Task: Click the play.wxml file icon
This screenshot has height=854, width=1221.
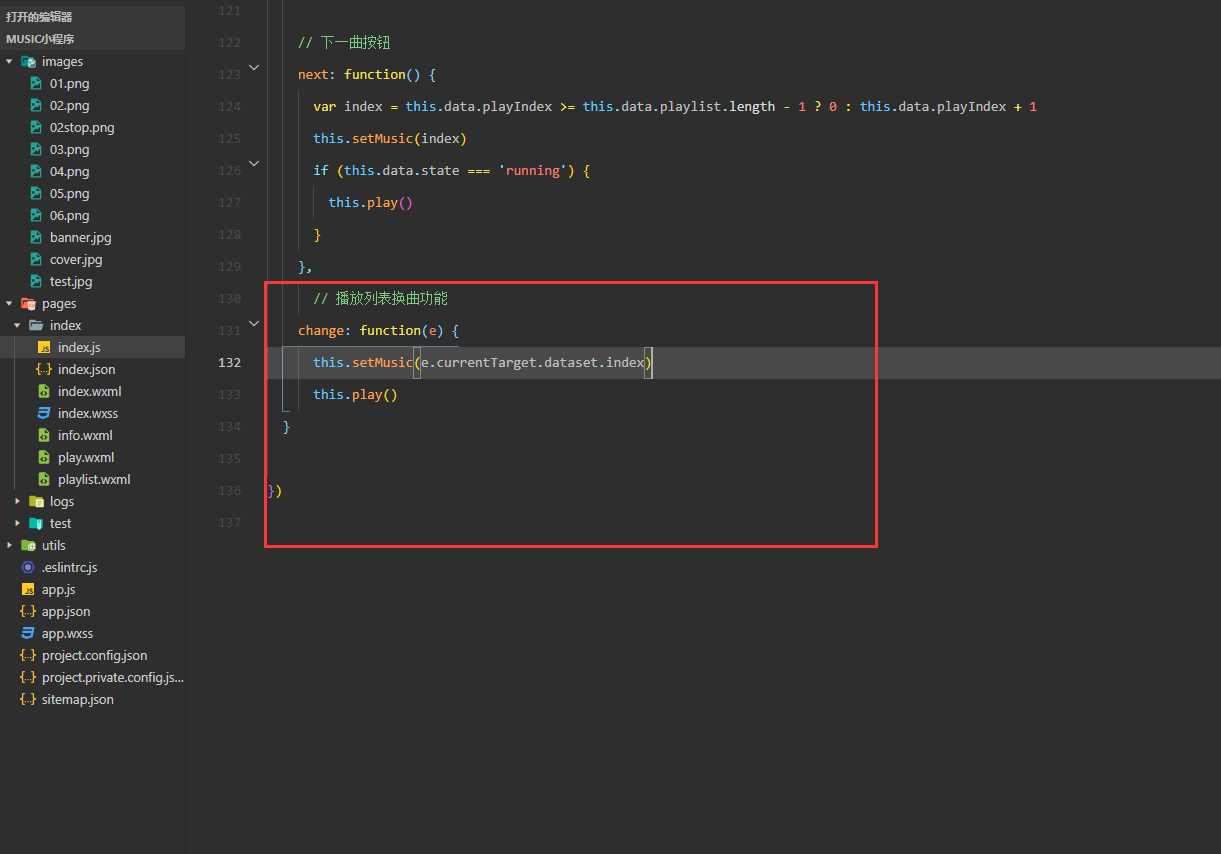Action: coord(44,457)
